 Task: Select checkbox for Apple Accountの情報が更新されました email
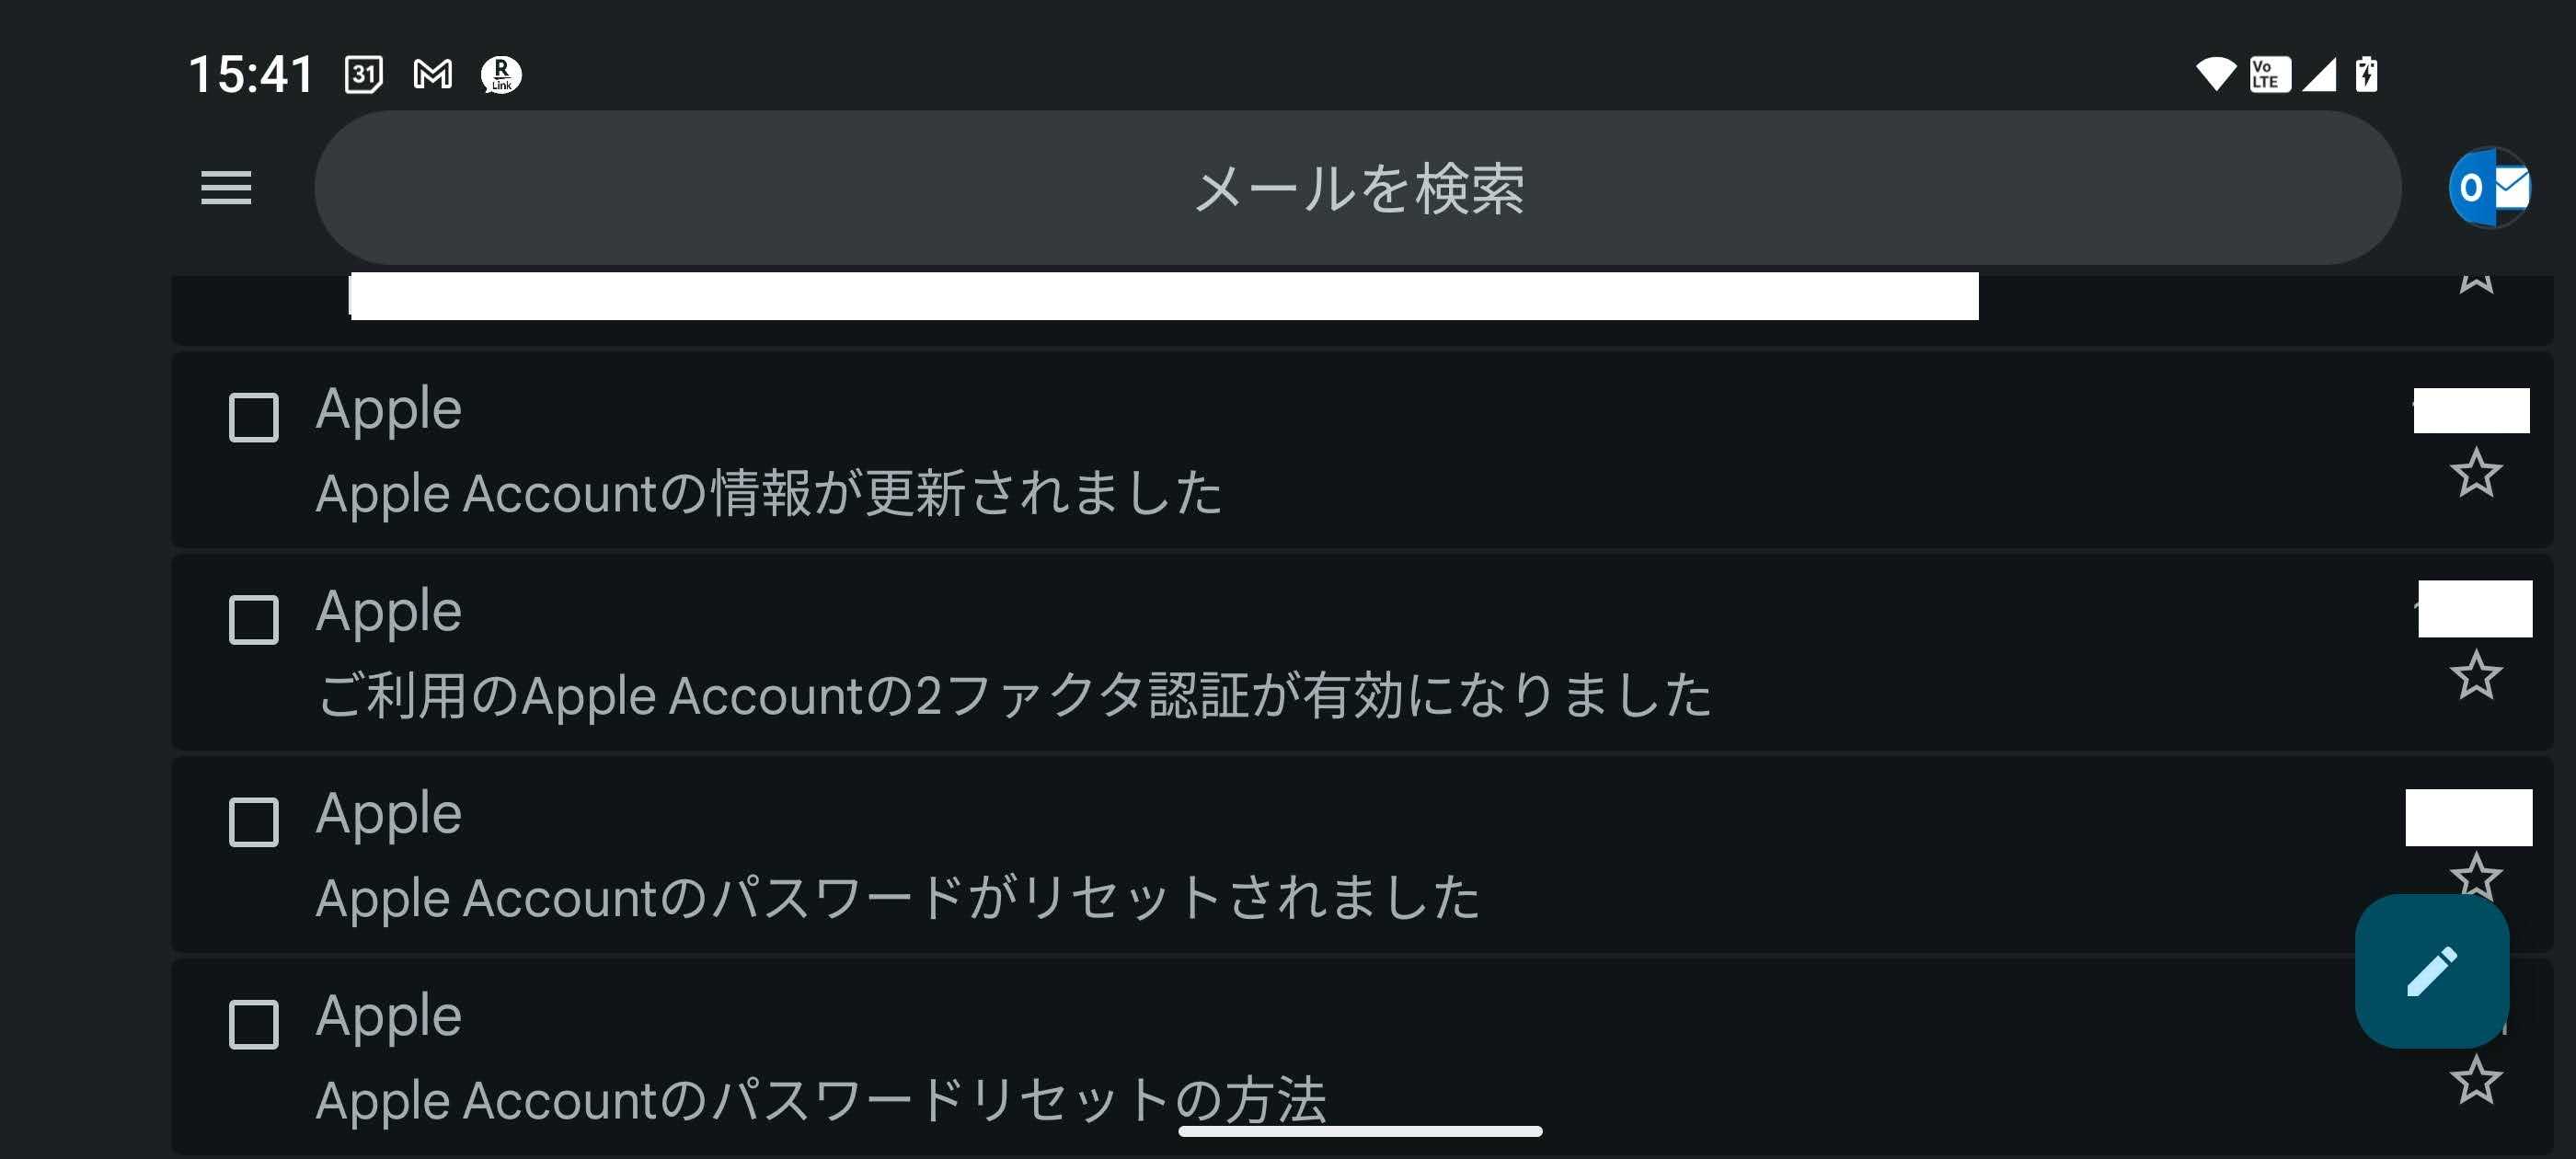(x=254, y=417)
